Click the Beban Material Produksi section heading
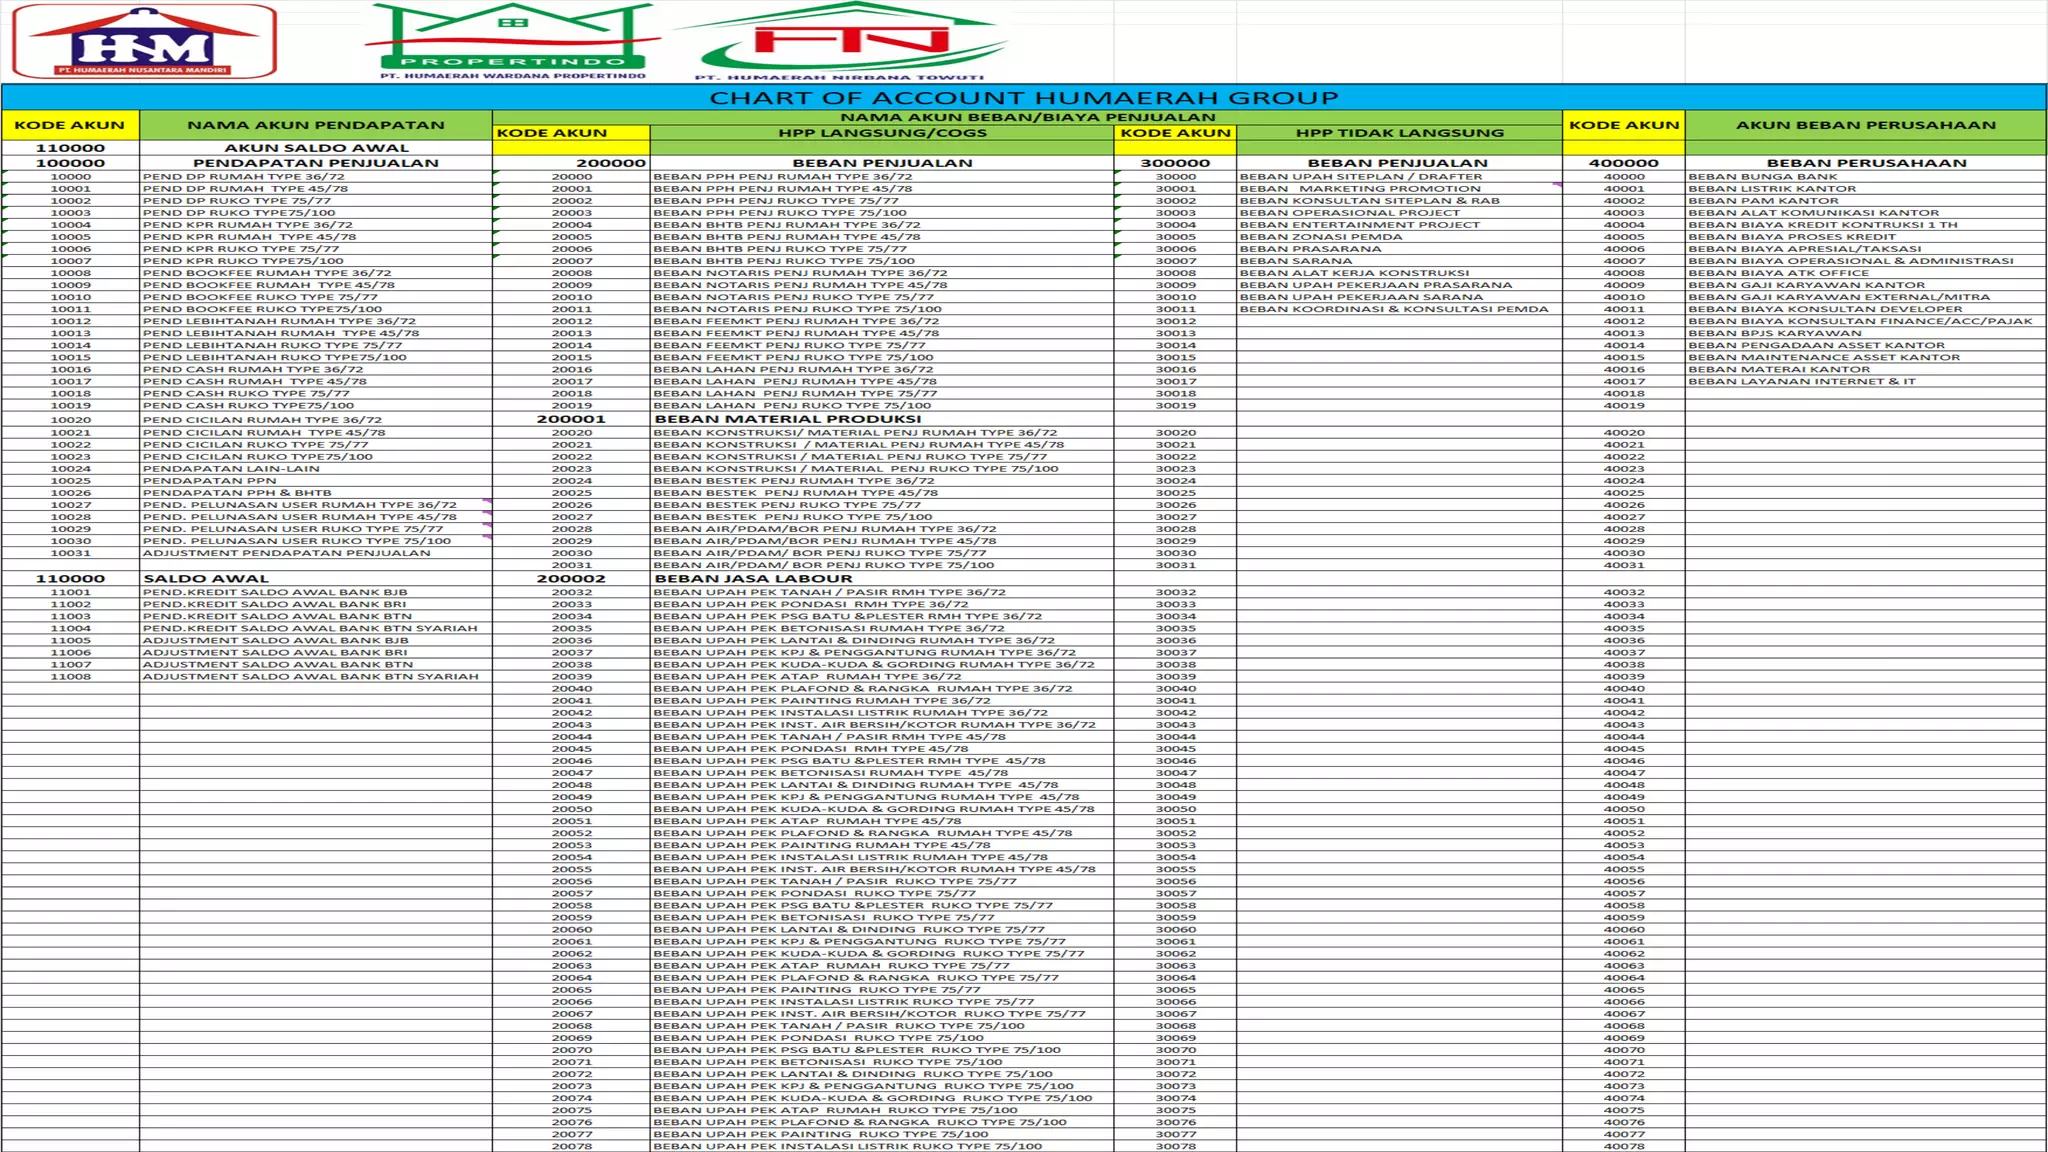2048x1152 pixels. click(x=788, y=419)
